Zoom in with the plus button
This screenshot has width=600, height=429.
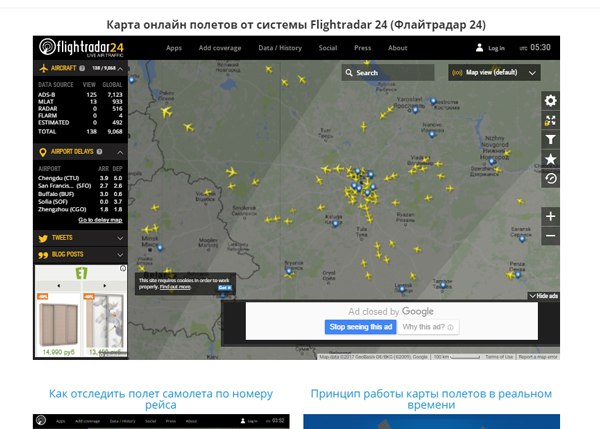tap(550, 216)
